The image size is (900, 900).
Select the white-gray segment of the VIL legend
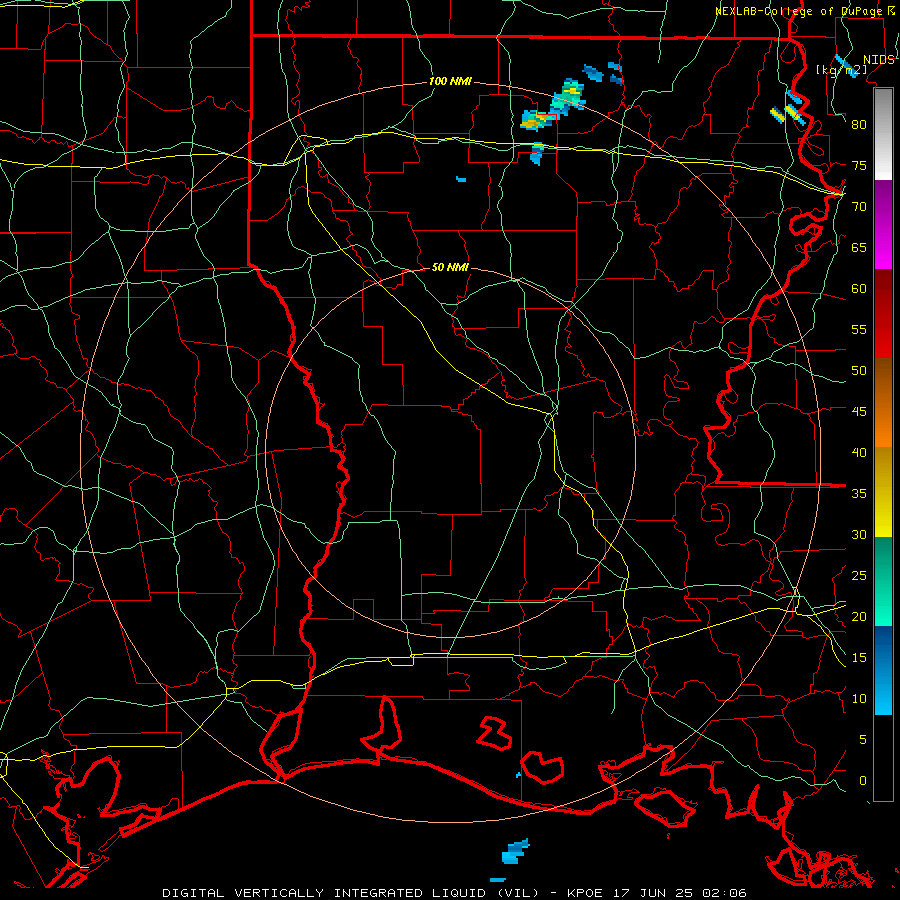883,134
